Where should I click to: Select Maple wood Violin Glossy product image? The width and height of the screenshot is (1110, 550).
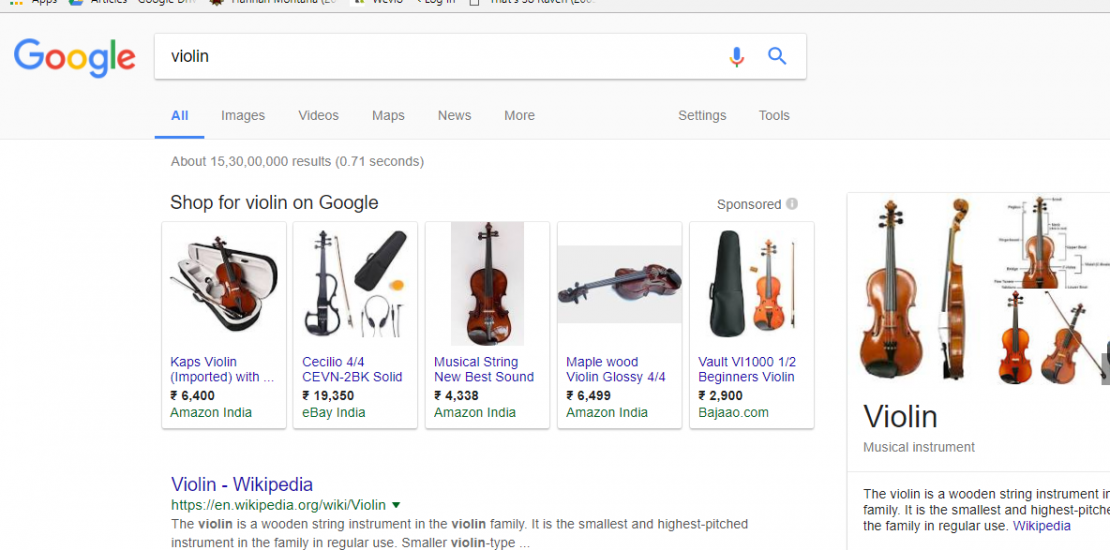click(x=619, y=284)
